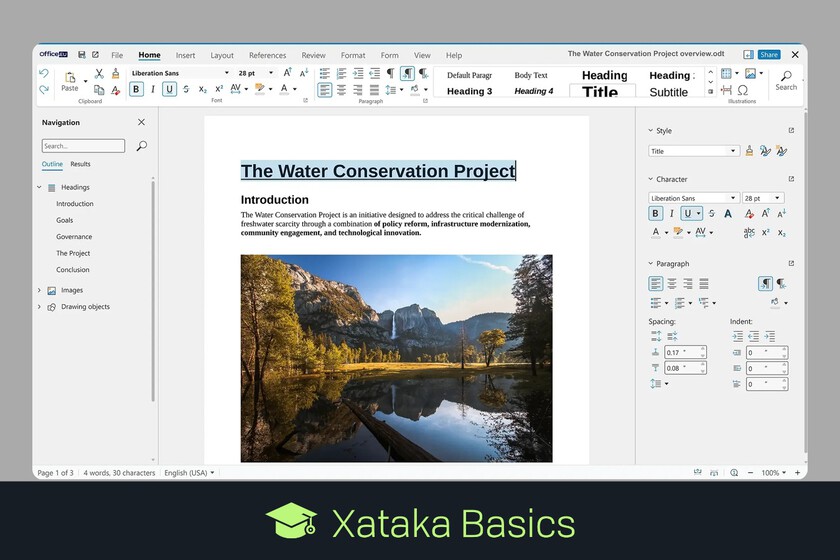Click the Strikethrough icon in ribbon

186,89
